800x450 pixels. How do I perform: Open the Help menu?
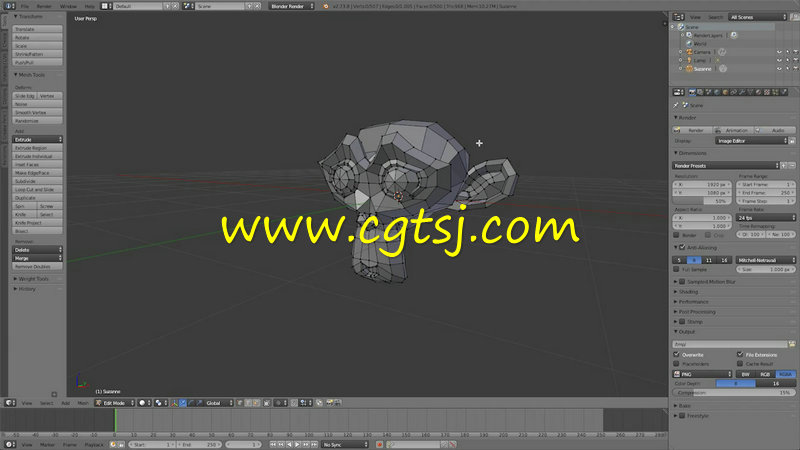click(90, 6)
